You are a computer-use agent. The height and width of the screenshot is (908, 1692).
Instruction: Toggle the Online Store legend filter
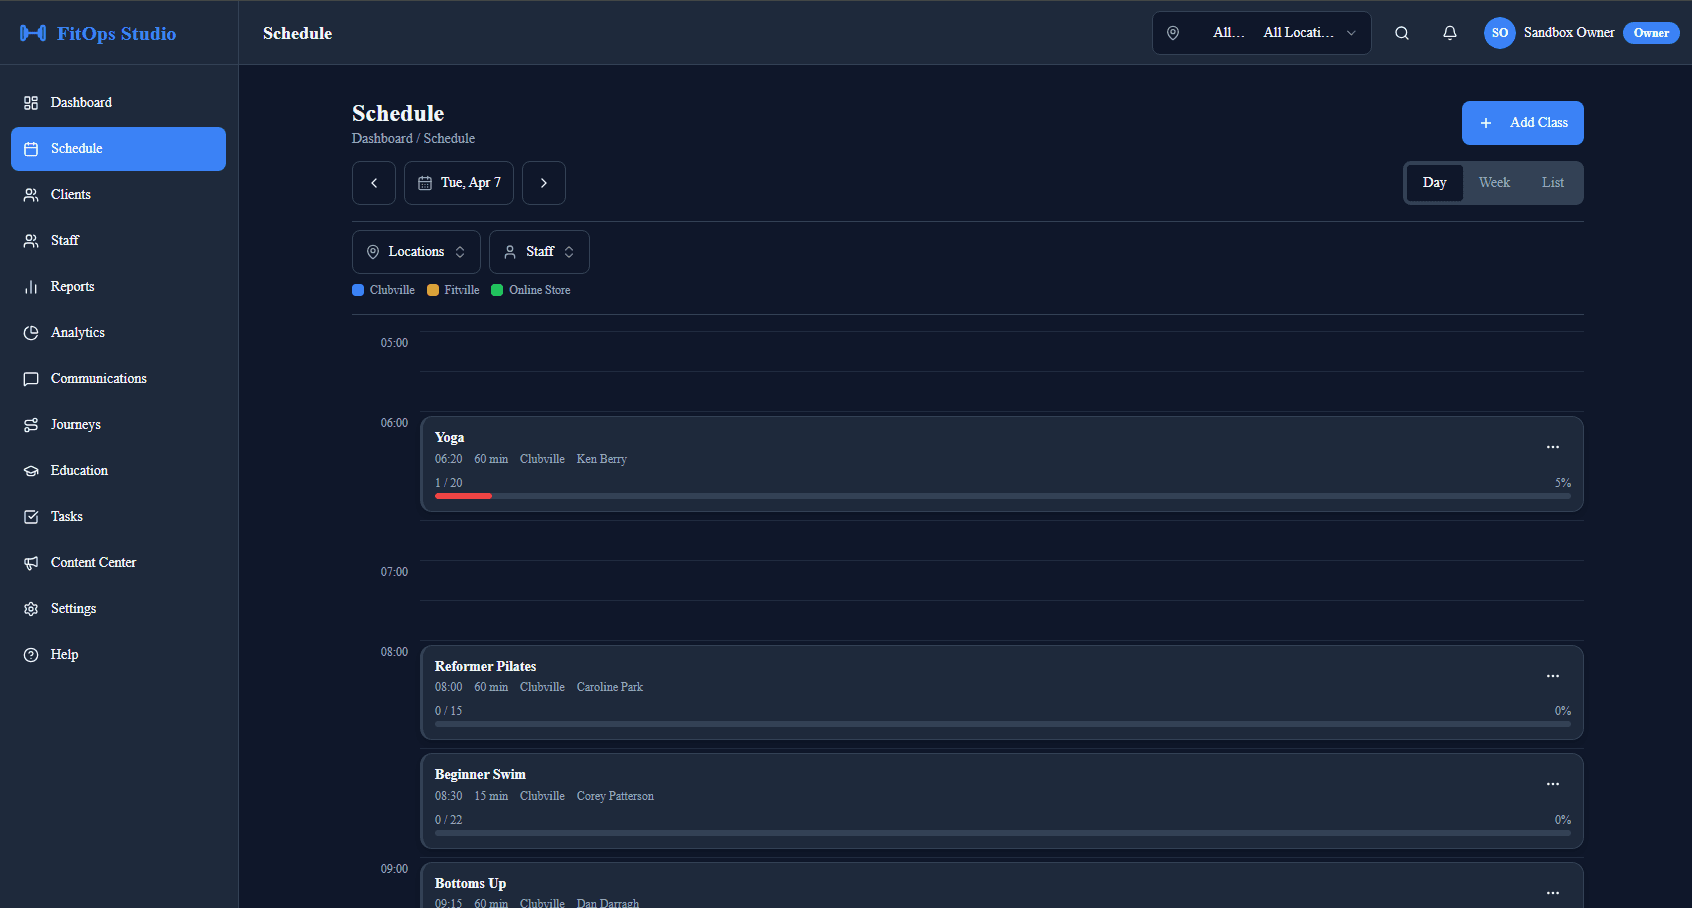pos(498,289)
